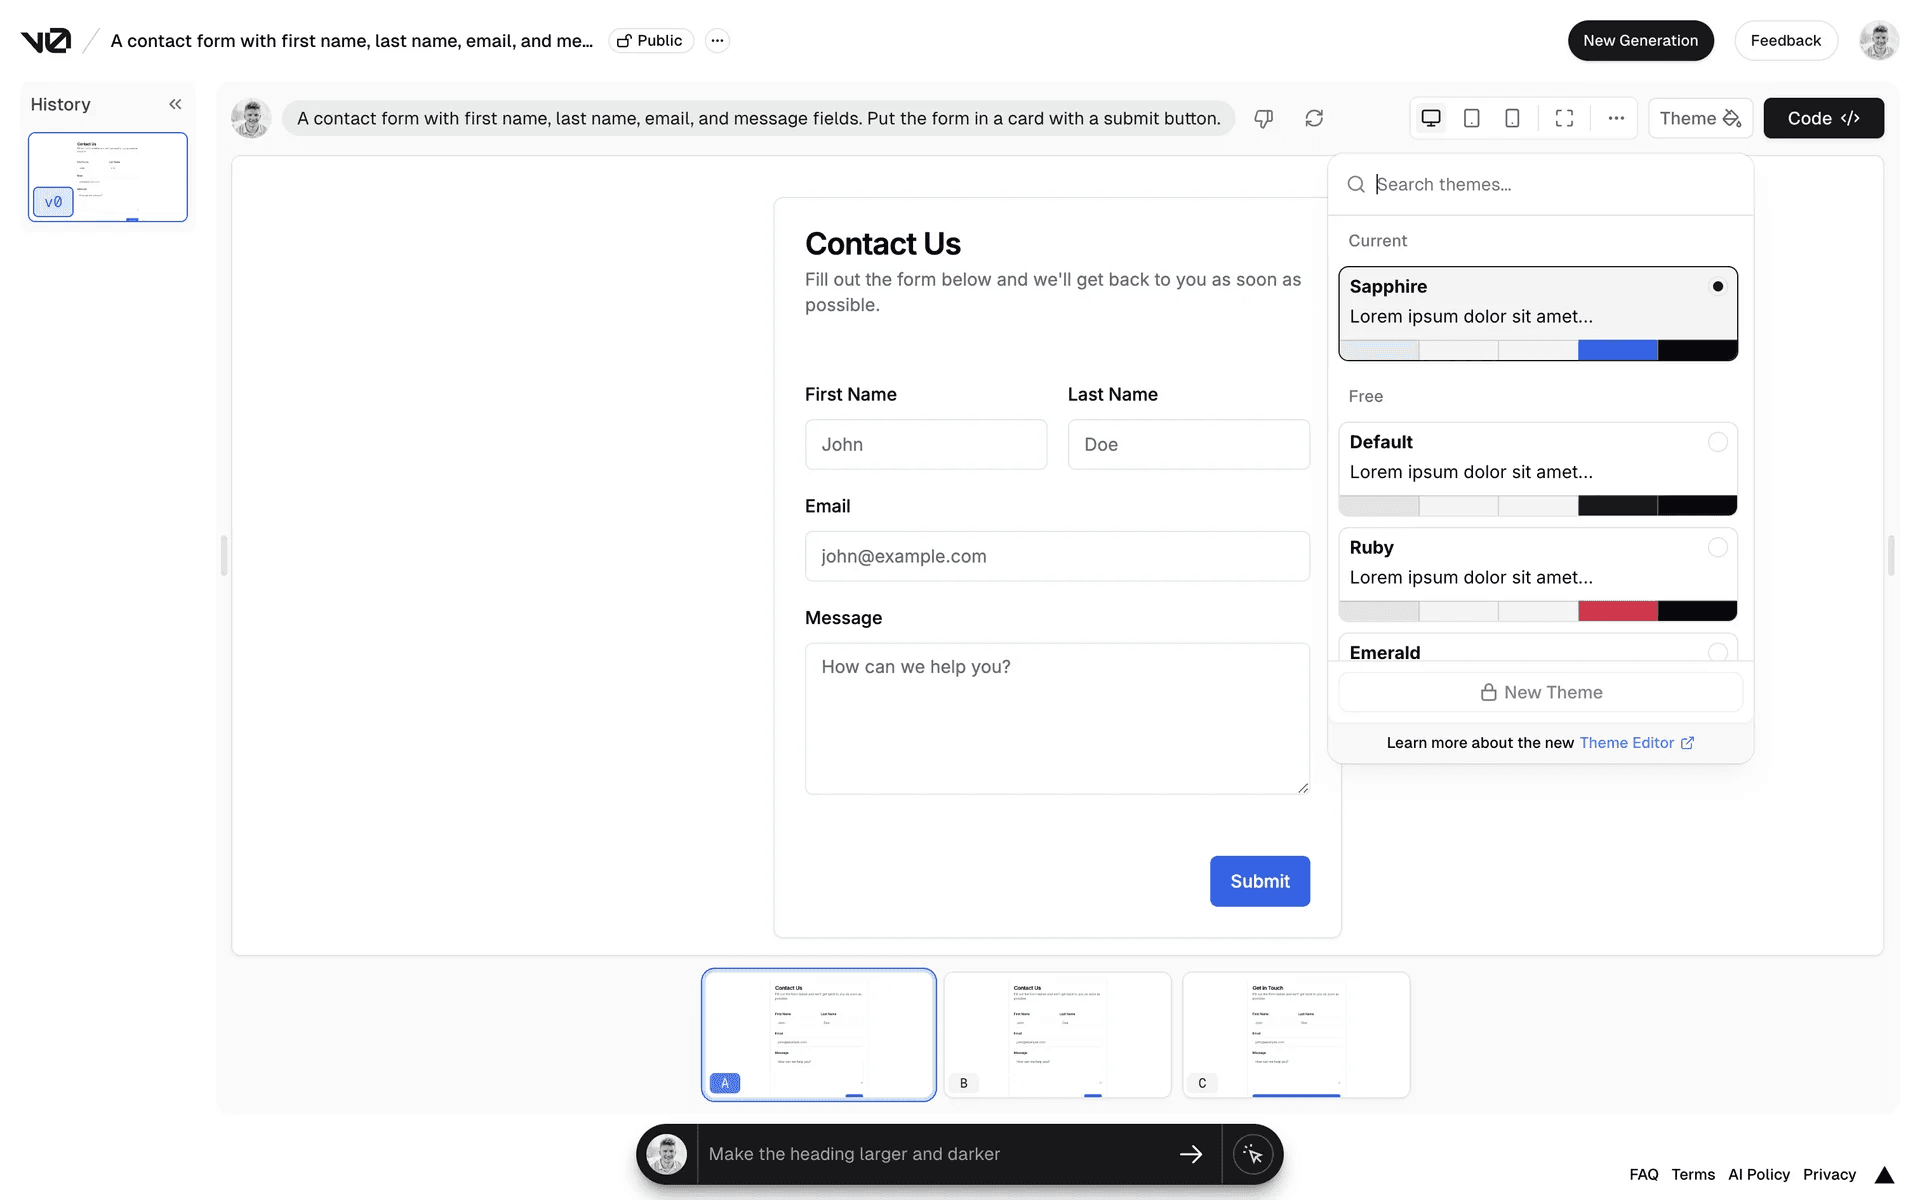This screenshot has height=1200, width=1920.
Task: Select the Ruby theme radio button
Action: [1717, 547]
